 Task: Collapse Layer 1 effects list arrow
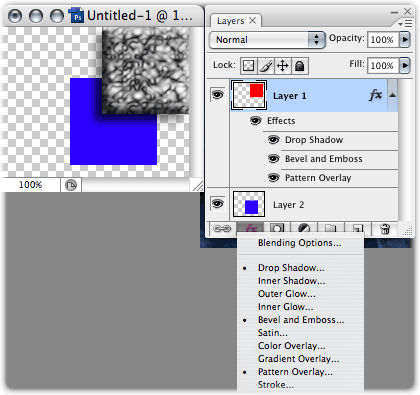point(393,95)
